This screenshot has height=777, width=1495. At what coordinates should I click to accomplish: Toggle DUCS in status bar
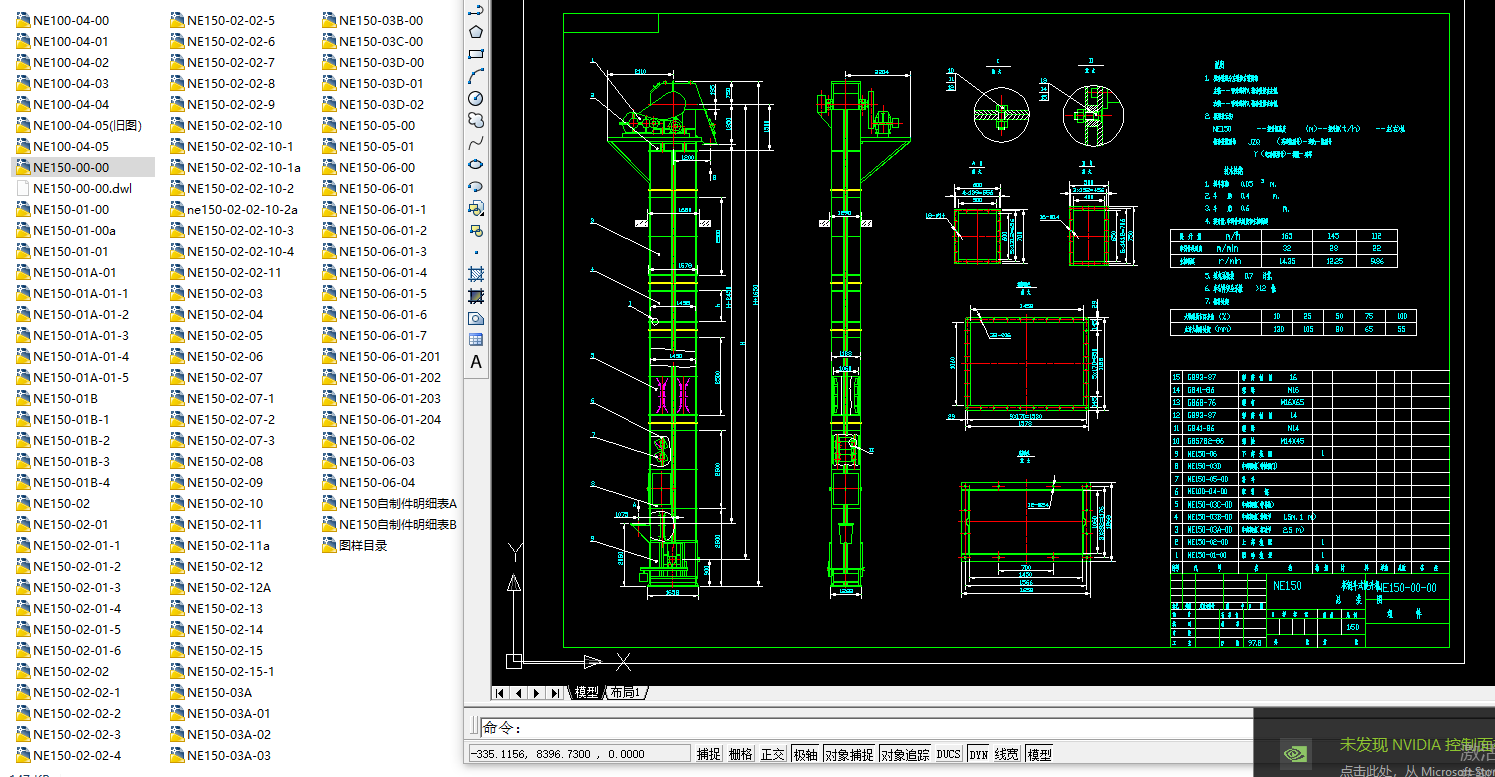point(948,754)
